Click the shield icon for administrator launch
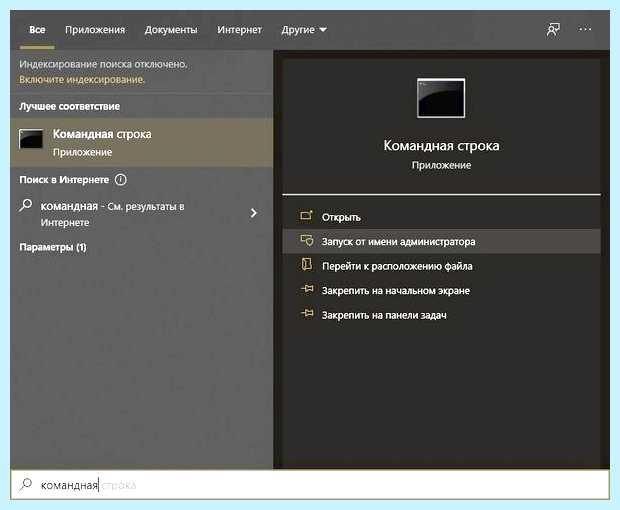Image resolution: width=620 pixels, height=510 pixels. click(306, 240)
